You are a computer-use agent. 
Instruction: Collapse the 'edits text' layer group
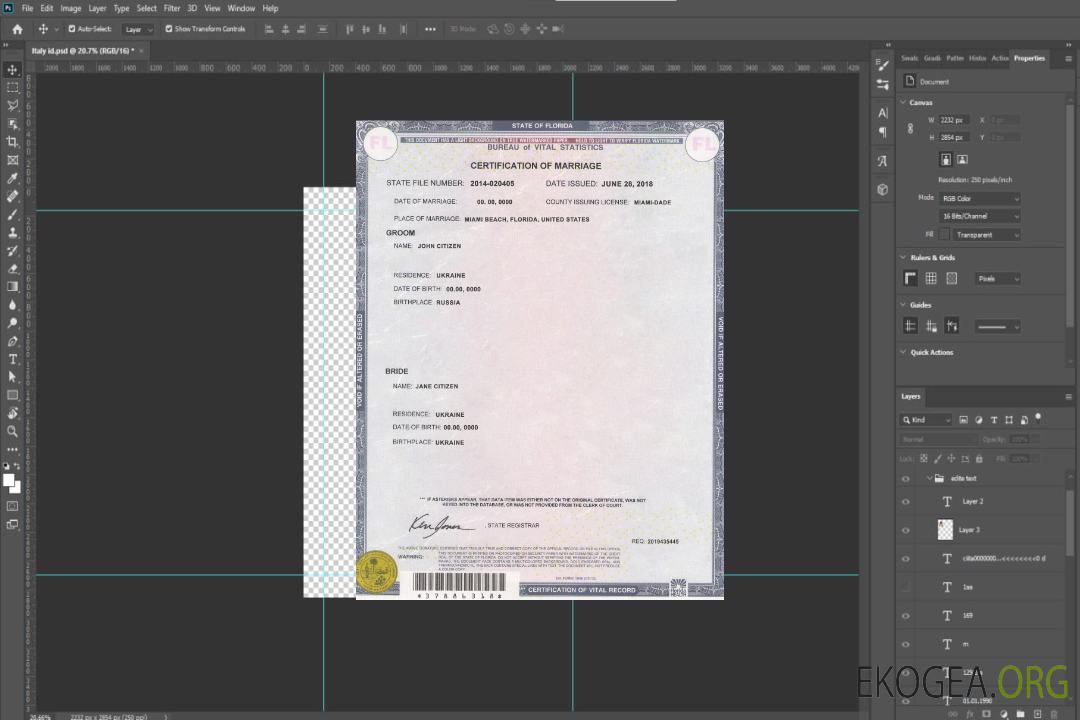point(928,478)
